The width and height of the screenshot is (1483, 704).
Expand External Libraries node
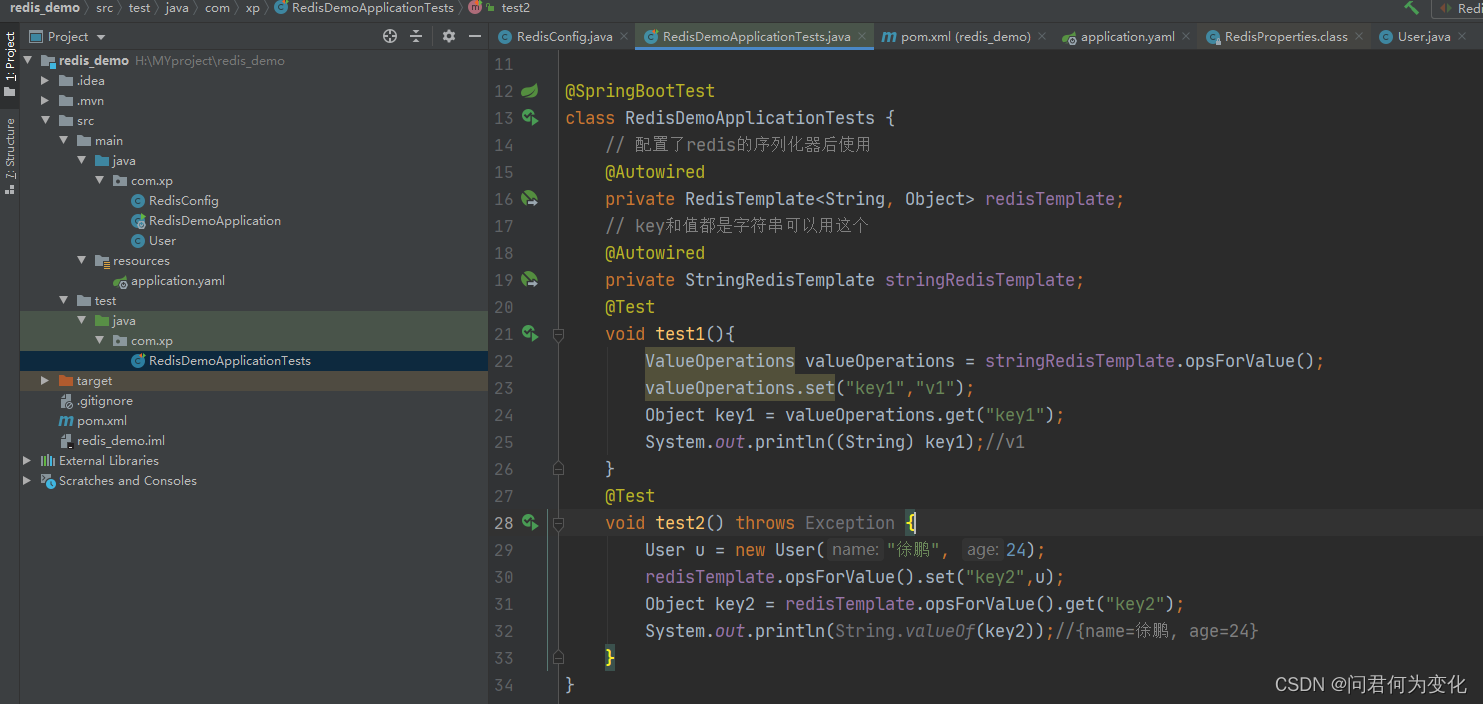27,461
